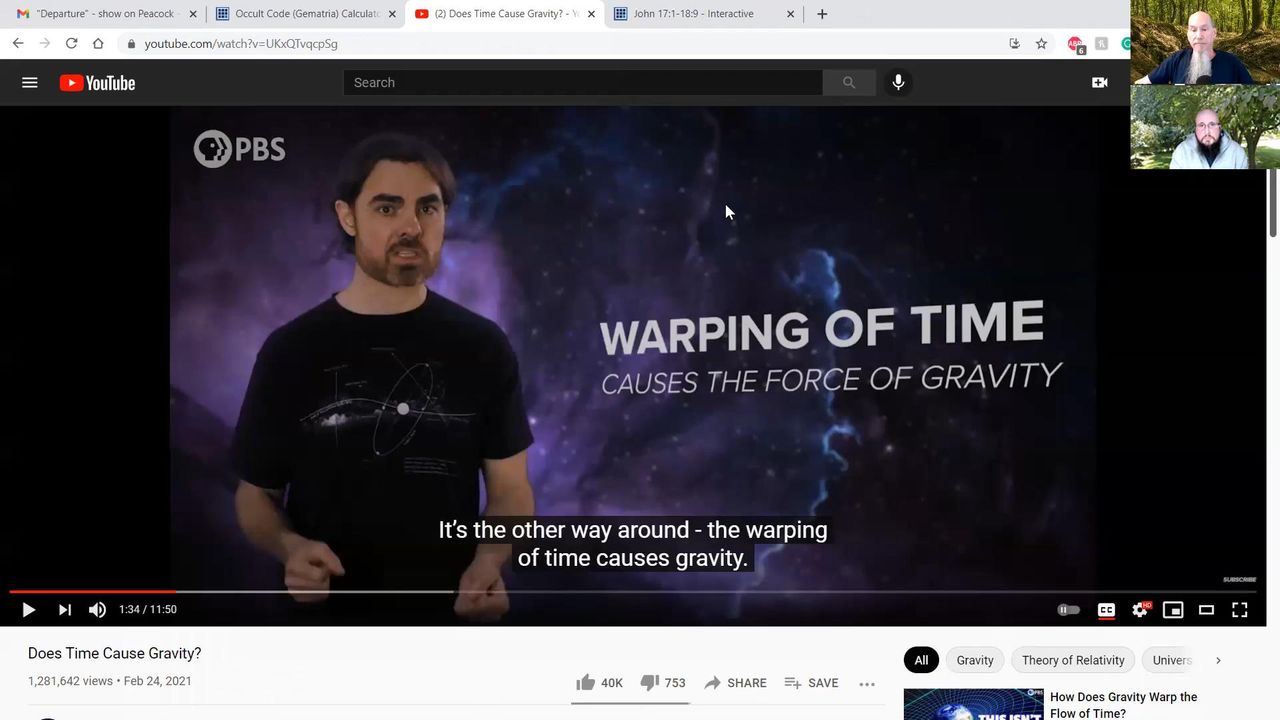Enable miniplayer mode

[1173, 610]
